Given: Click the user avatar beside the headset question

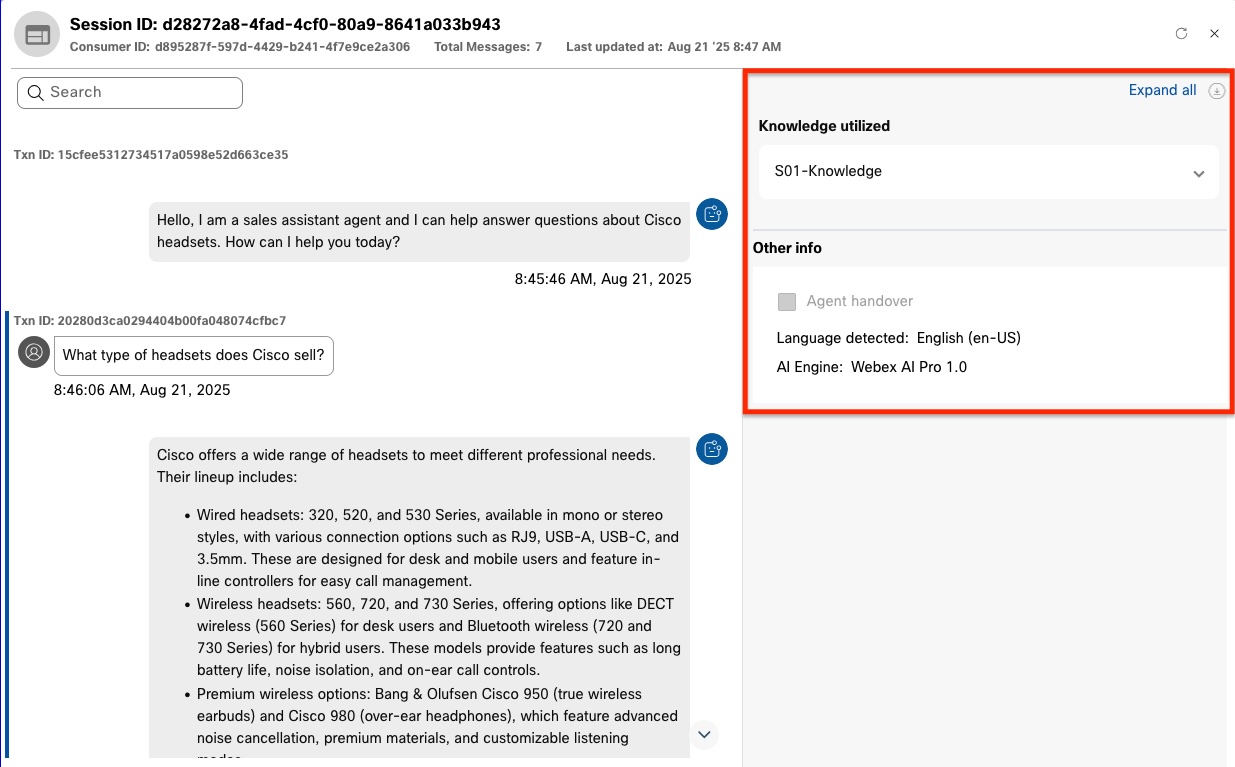Looking at the screenshot, I should (x=34, y=352).
